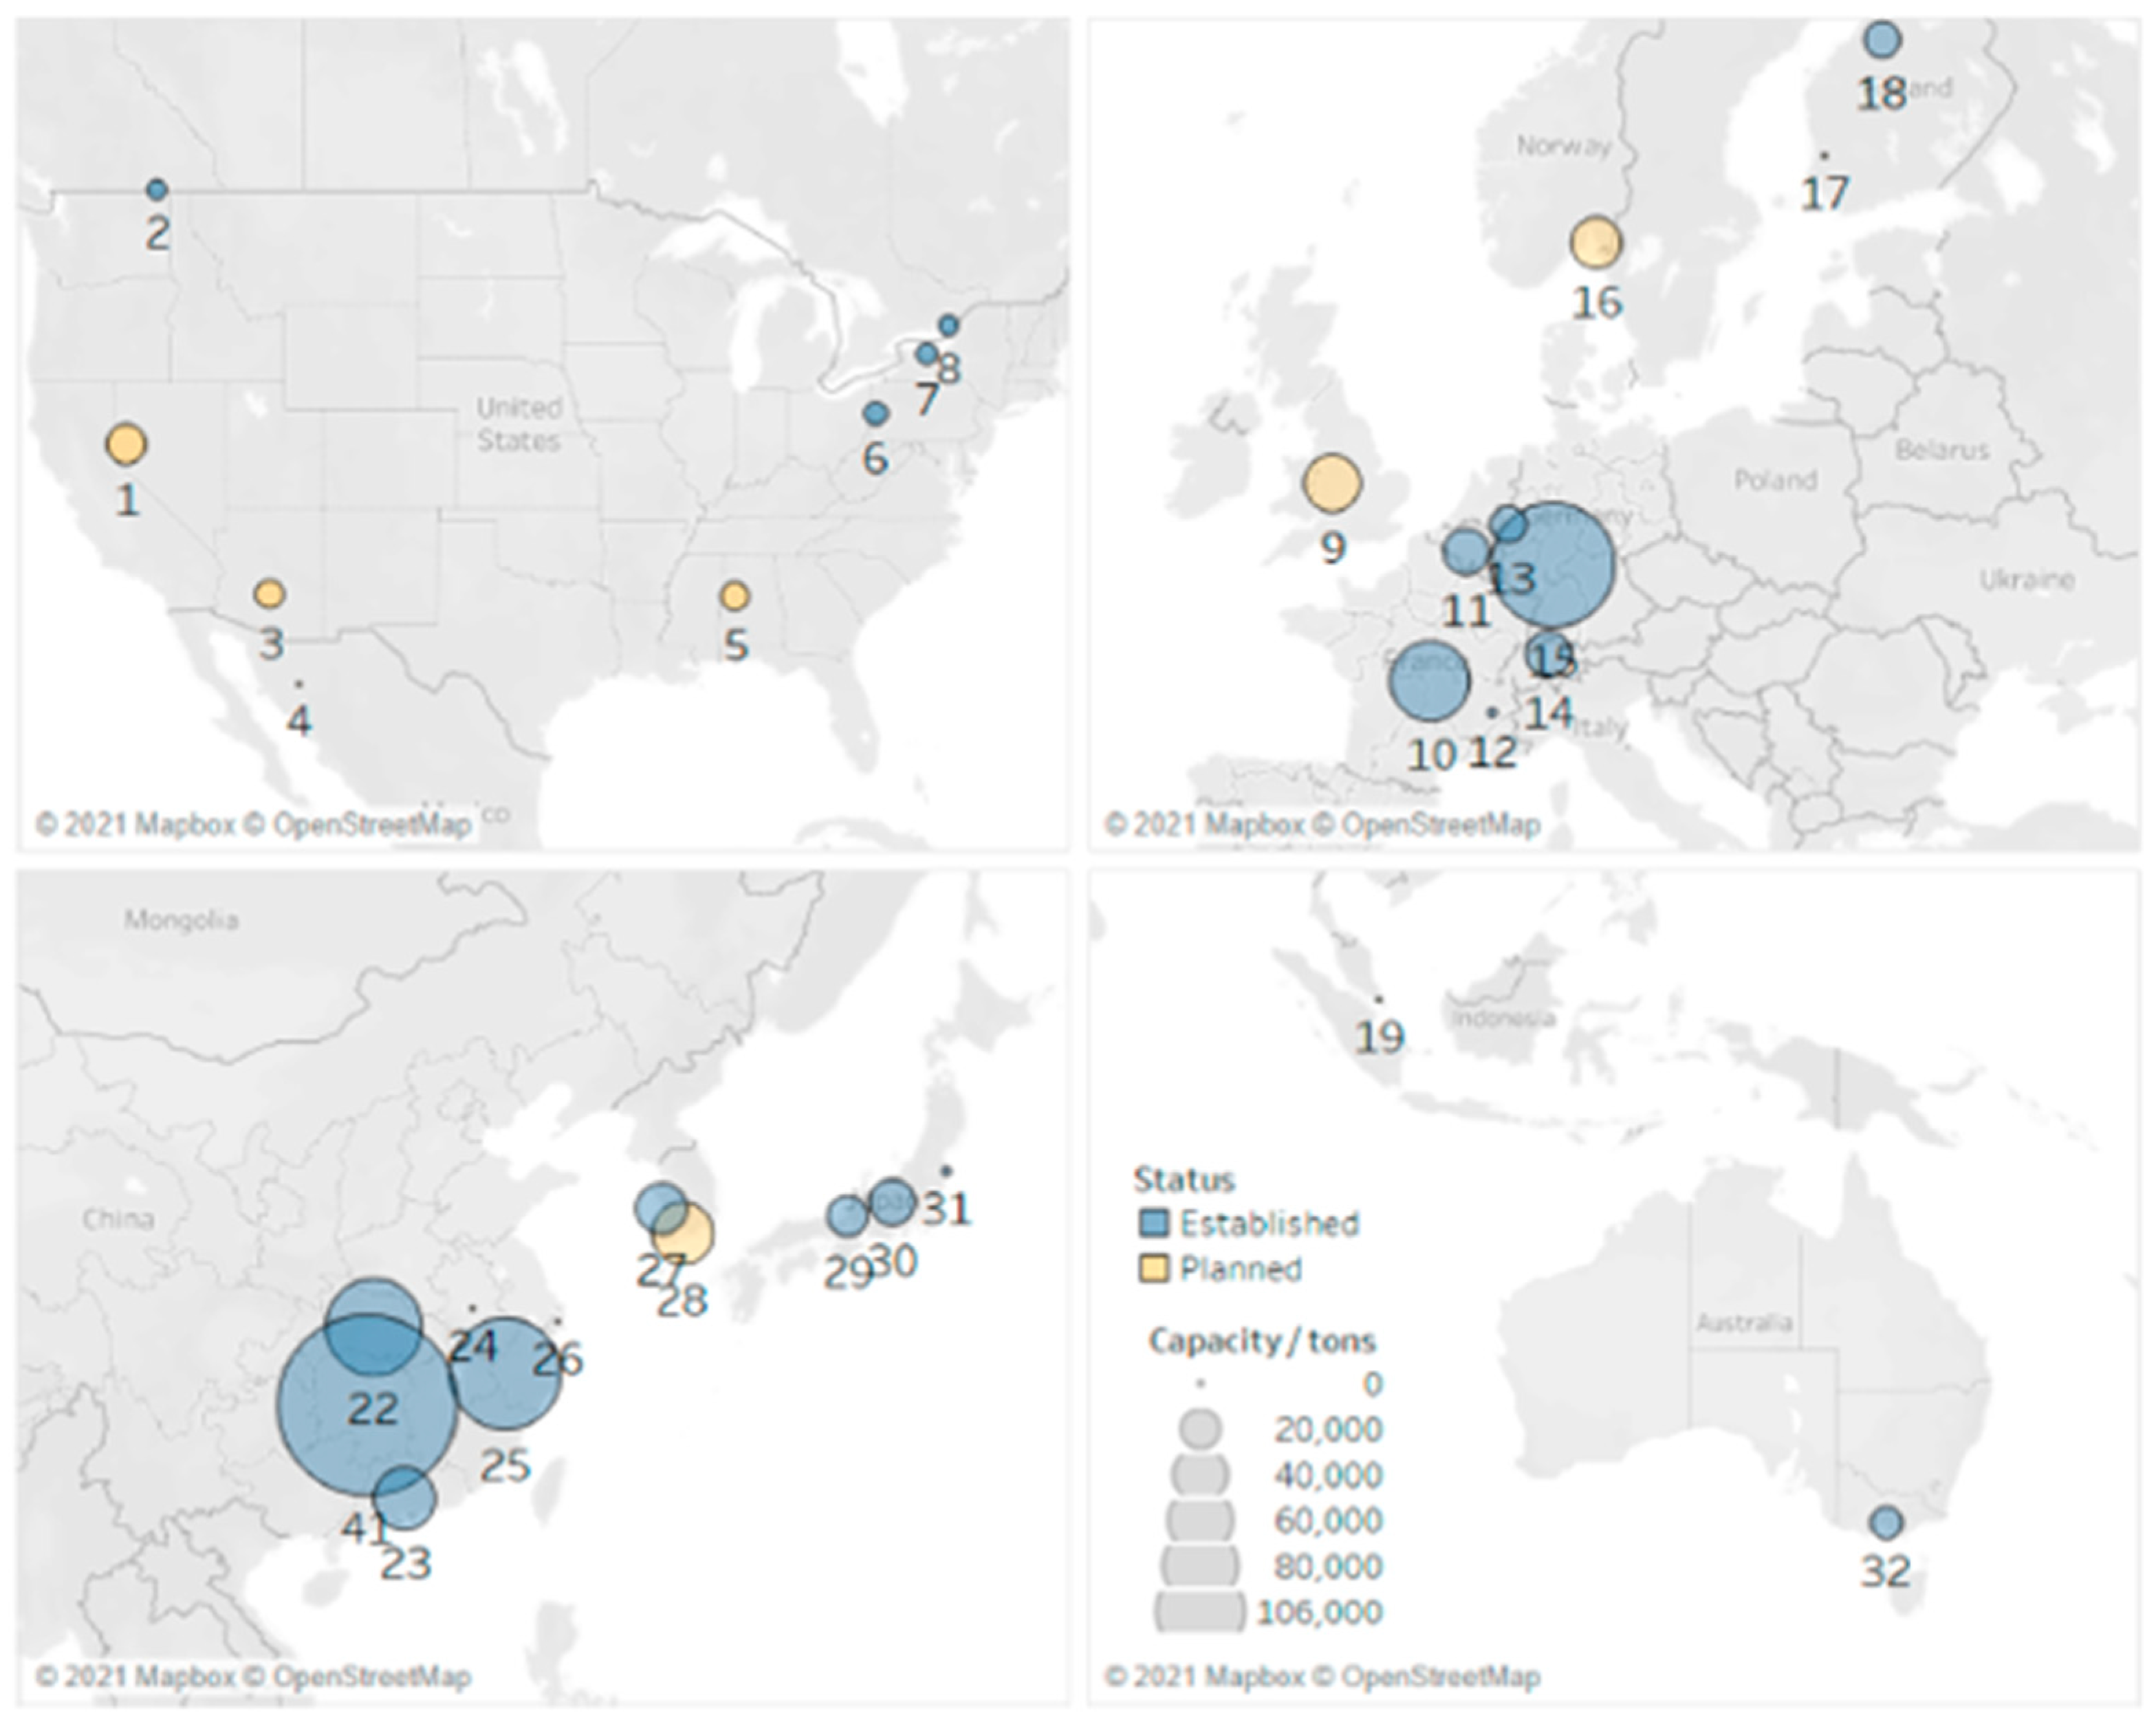Click the large blue circle labeled 25
The height and width of the screenshot is (1722, 2156).
click(506, 1374)
